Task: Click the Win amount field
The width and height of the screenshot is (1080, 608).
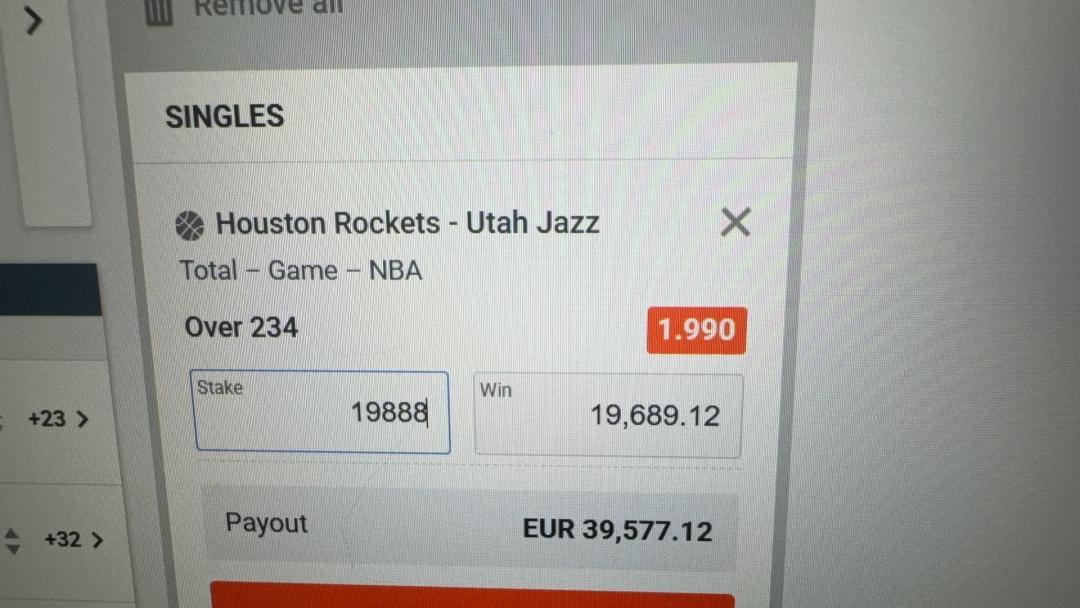Action: click(608, 415)
